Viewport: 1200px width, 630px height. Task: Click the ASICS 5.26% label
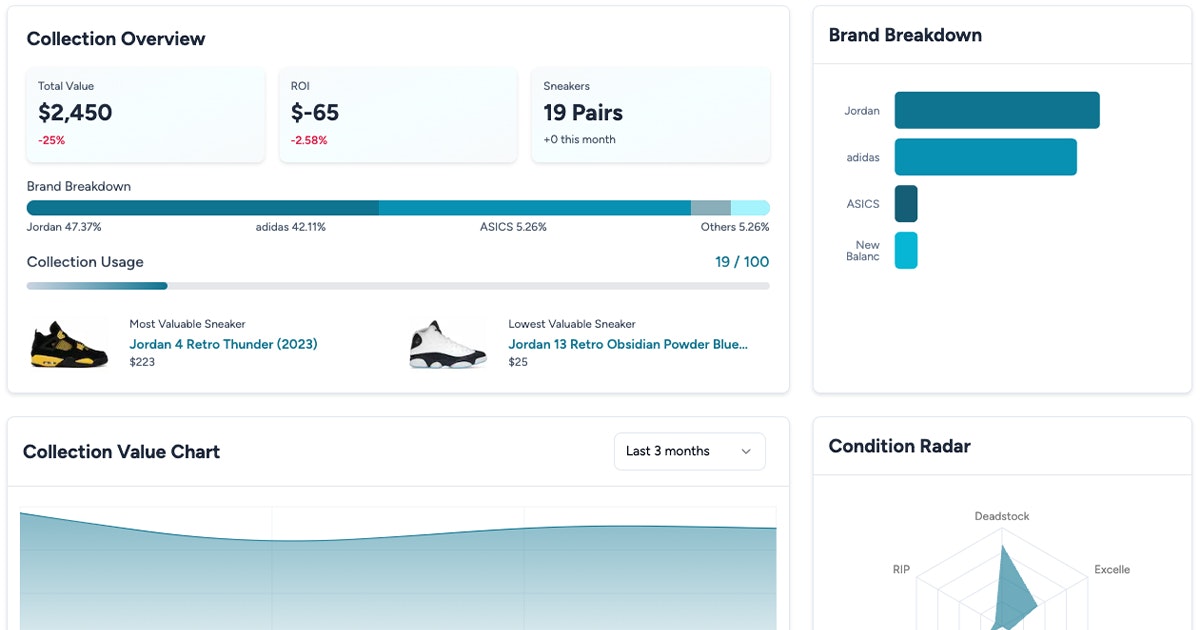coord(513,227)
